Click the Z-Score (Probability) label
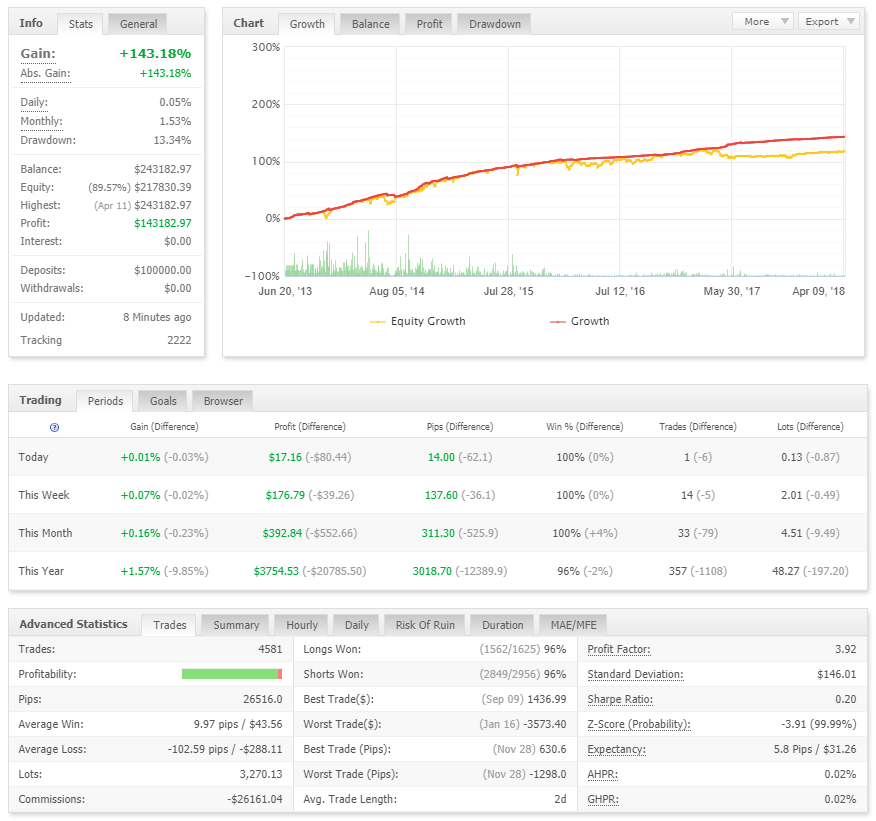 tap(639, 724)
